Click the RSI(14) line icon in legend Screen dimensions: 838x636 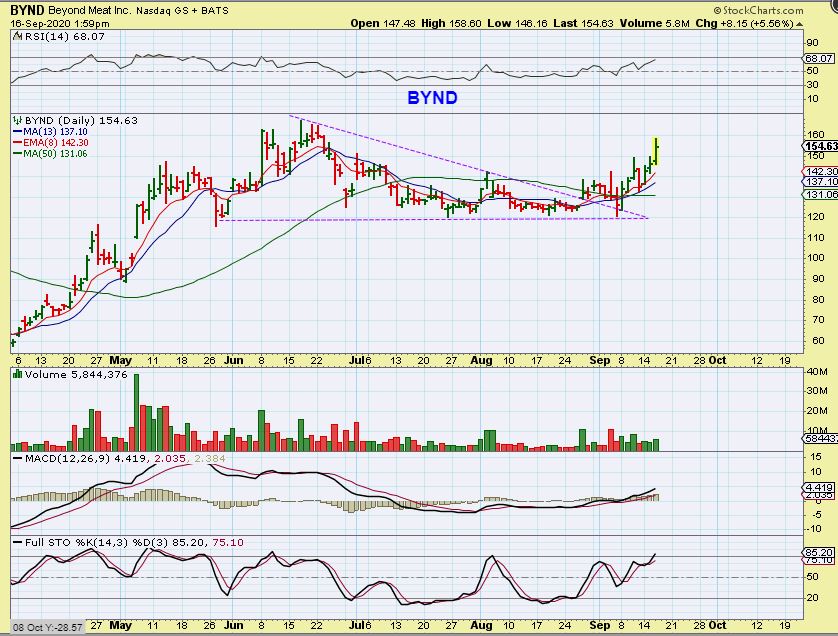pos(18,36)
